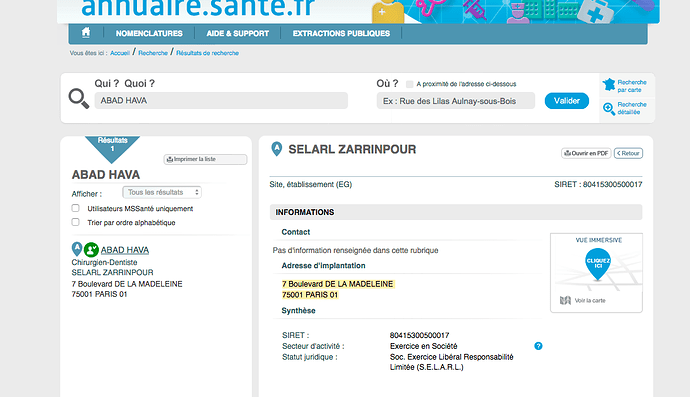The image size is (690, 397).
Task: Click the Valider button
Action: point(567,101)
